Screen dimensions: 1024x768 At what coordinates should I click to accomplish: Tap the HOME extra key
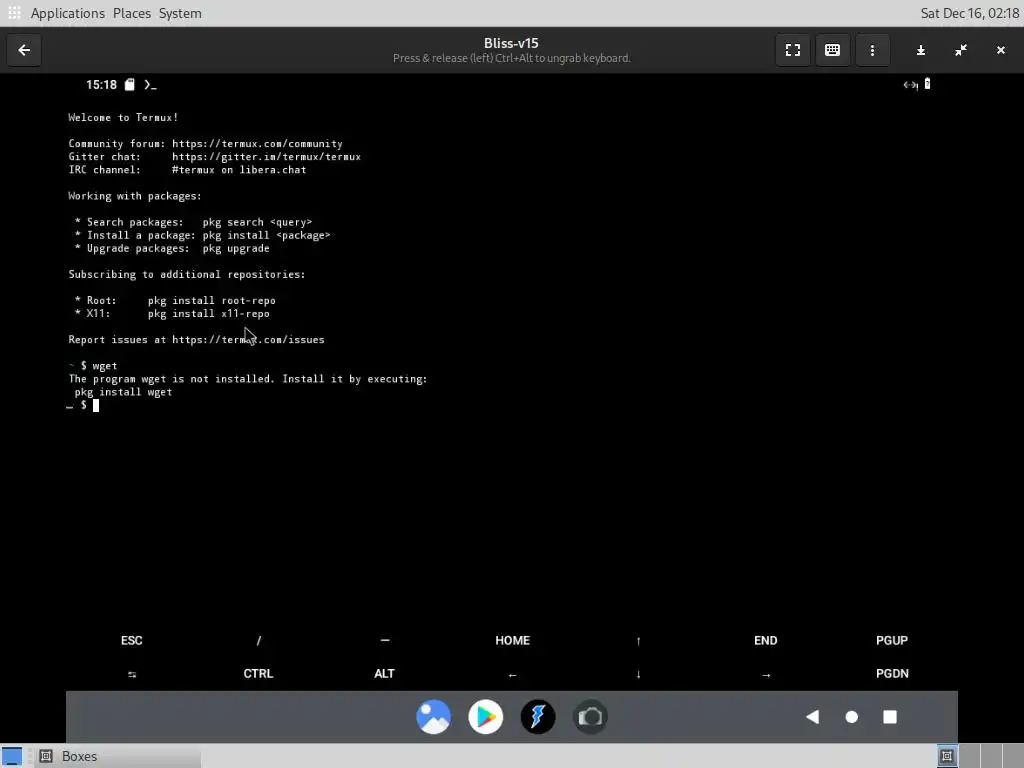pos(512,641)
